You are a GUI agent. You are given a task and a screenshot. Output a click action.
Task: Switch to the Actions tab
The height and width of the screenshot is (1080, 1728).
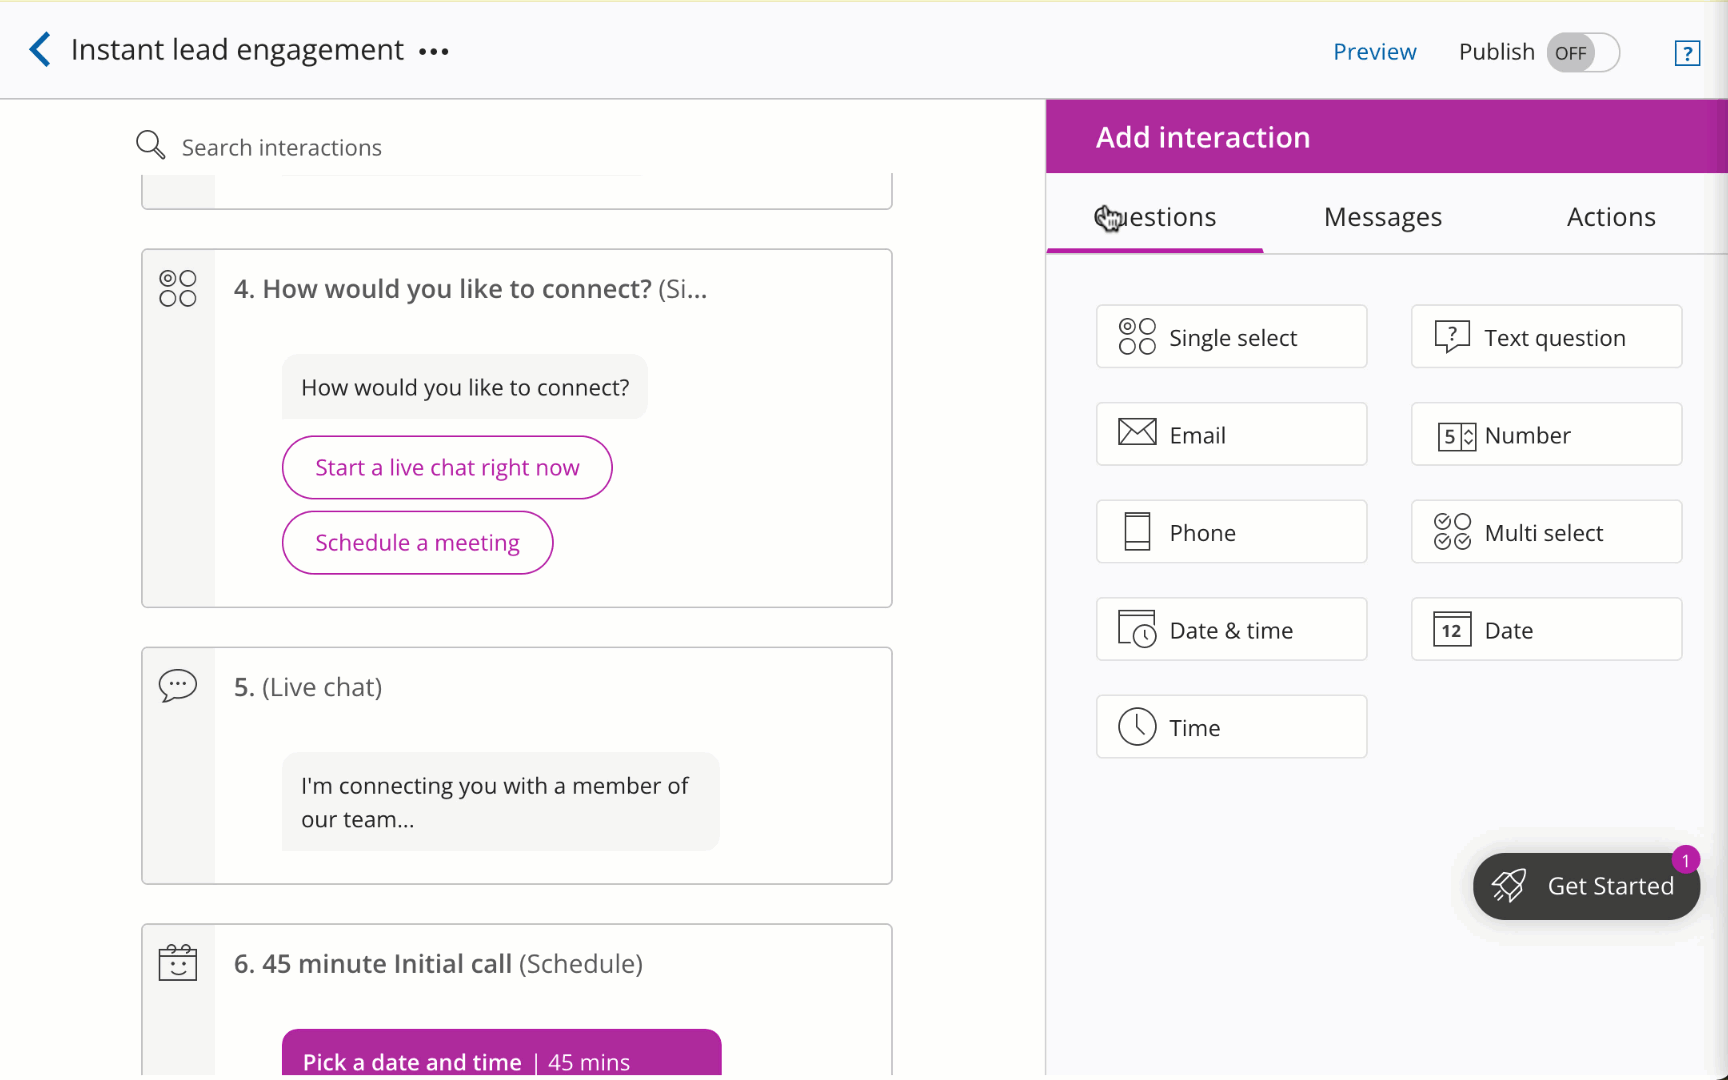(x=1610, y=217)
